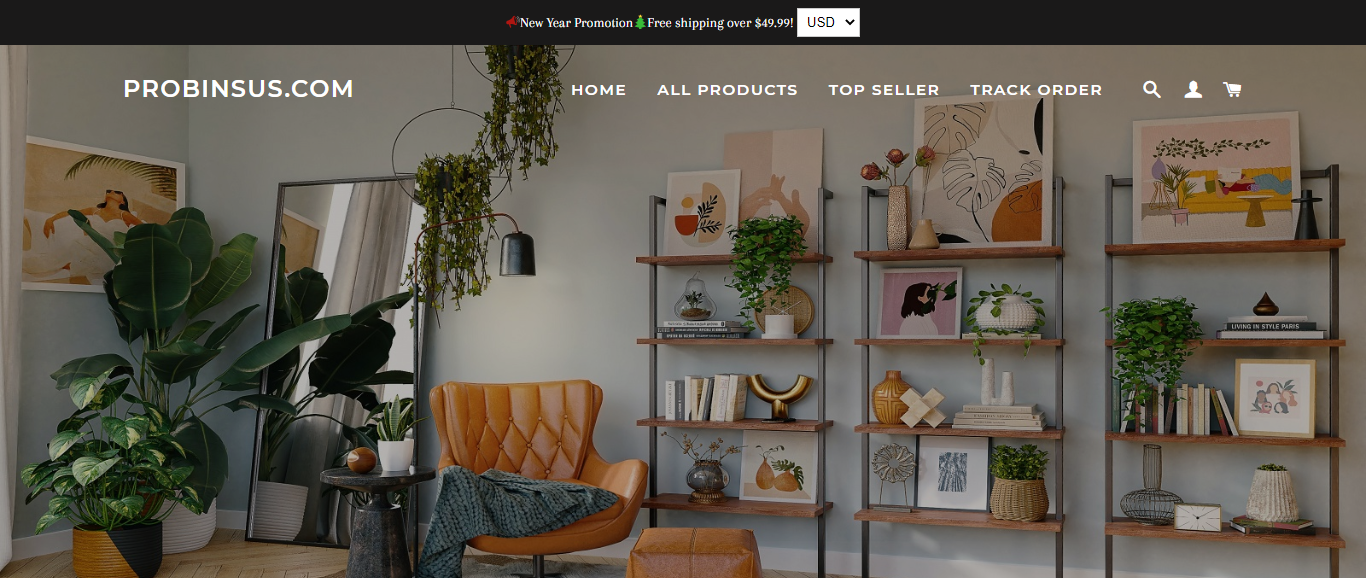Click the Christmas tree emoji in promo bar
The height and width of the screenshot is (578, 1366).
640,22
